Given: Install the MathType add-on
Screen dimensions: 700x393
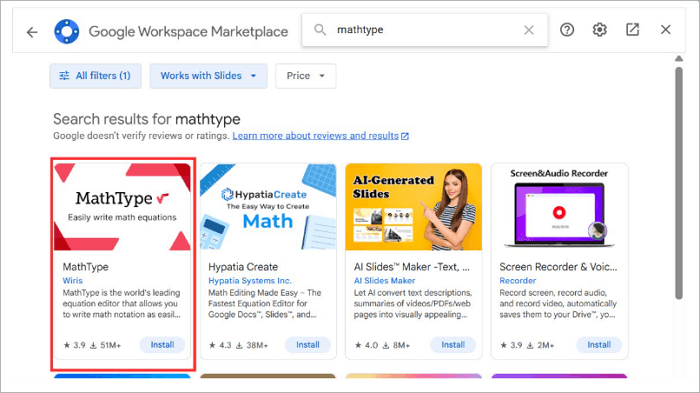Looking at the screenshot, I should click(x=162, y=345).
